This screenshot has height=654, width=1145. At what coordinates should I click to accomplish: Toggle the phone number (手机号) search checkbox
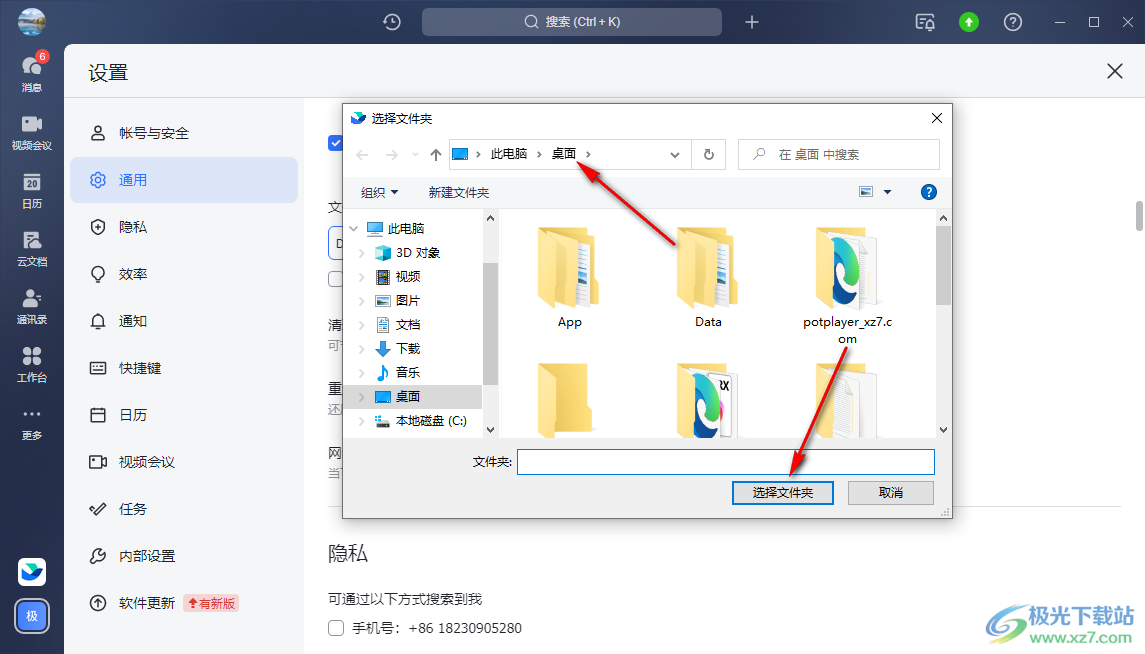pyautogui.click(x=336, y=628)
